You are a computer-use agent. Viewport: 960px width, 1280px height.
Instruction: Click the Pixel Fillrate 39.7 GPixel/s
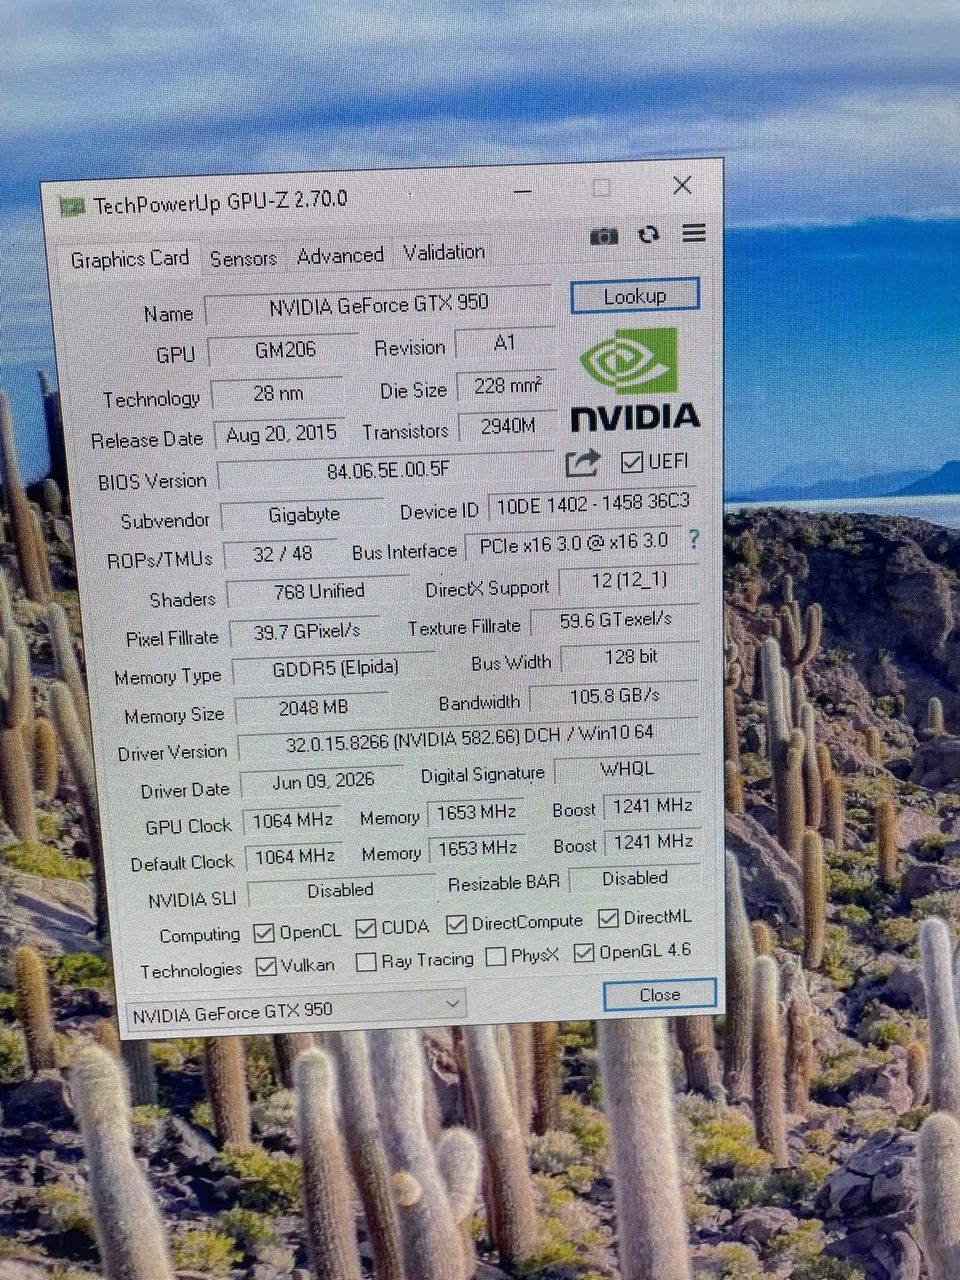click(x=306, y=632)
